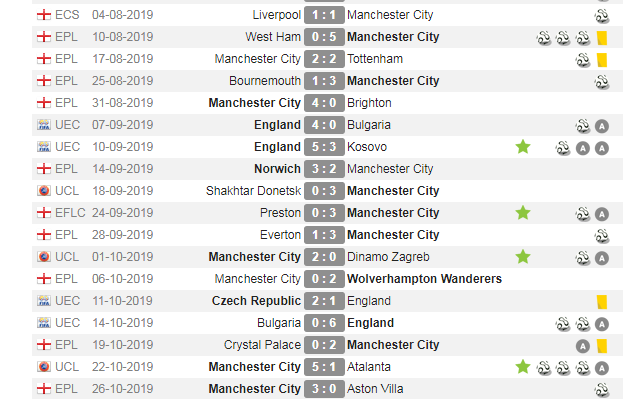
Task: Open the 5 : 3 score of England-Kosovo
Action: pyautogui.click(x=324, y=147)
